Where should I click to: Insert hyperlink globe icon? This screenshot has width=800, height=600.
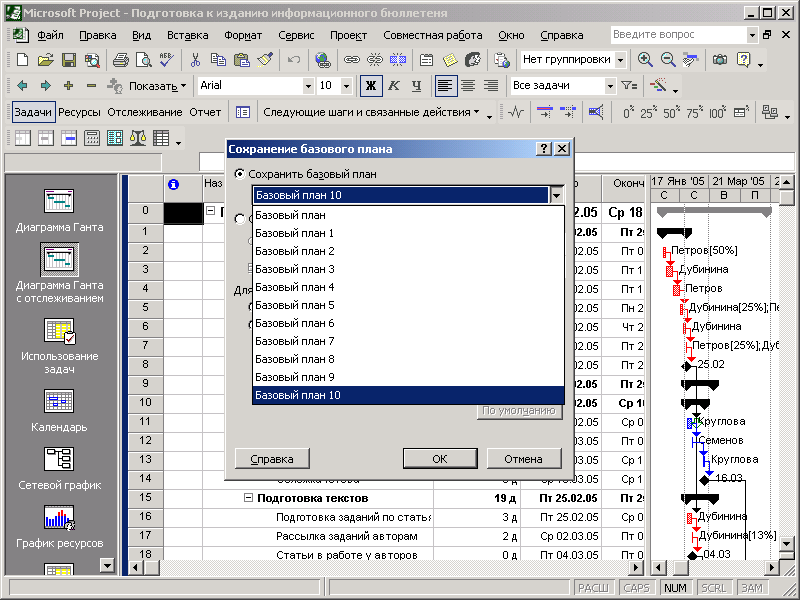(322, 60)
